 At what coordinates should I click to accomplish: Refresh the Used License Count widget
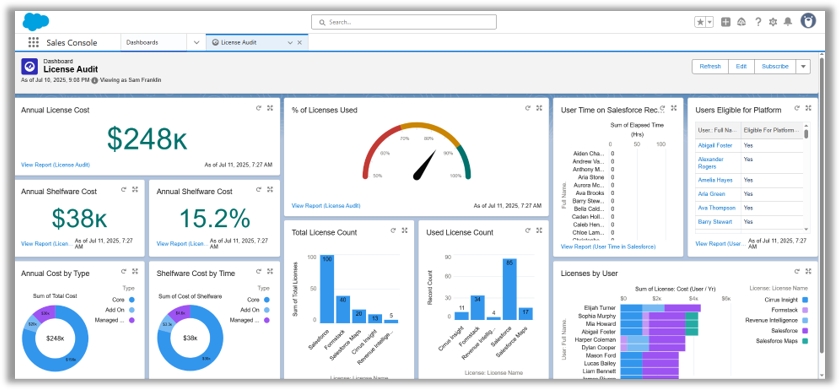[528, 230]
